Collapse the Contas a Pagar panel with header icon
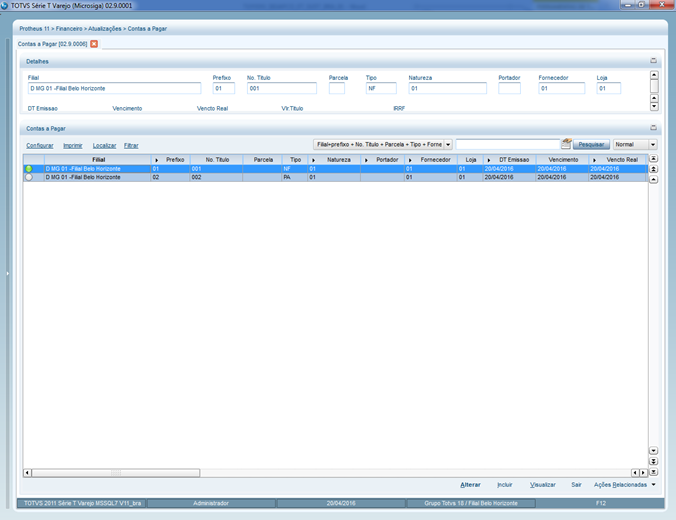This screenshot has width=676, height=520. 653,128
